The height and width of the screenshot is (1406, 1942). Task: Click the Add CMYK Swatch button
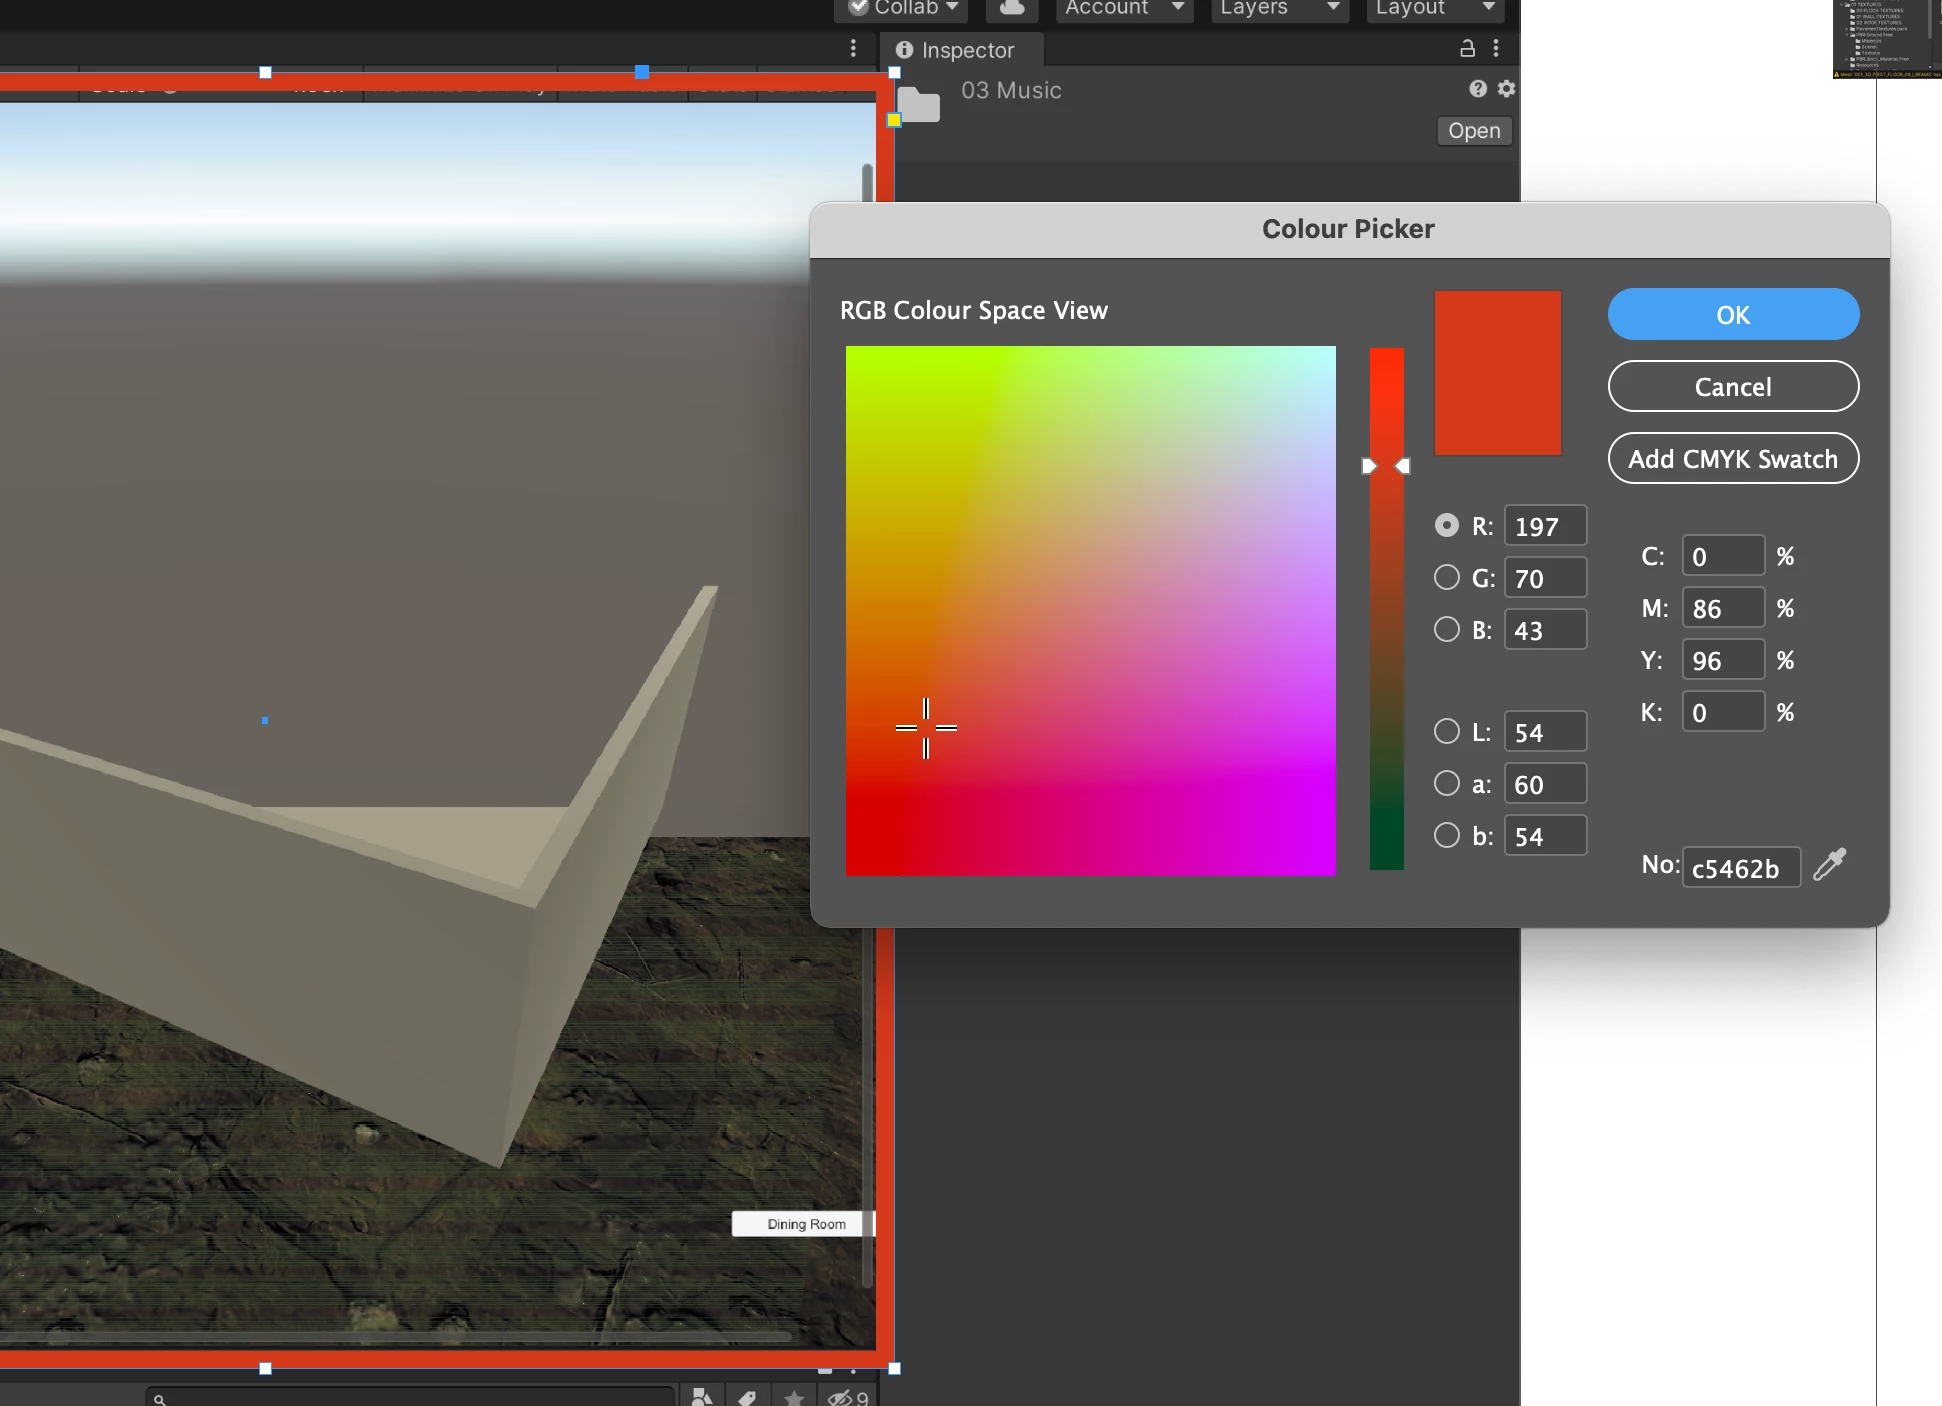[1732, 459]
